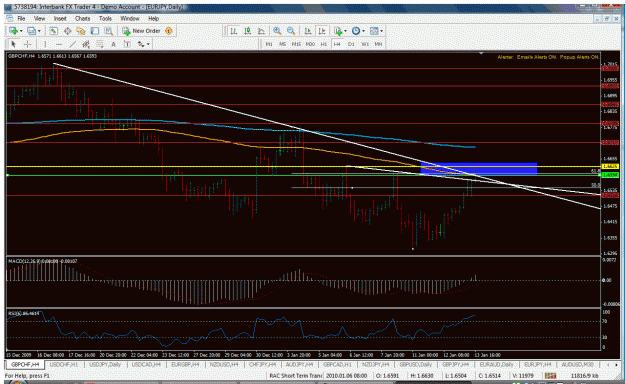Image resolution: width=625 pixels, height=384 pixels.
Task: Switch to W1 timeframe
Action: [365, 44]
